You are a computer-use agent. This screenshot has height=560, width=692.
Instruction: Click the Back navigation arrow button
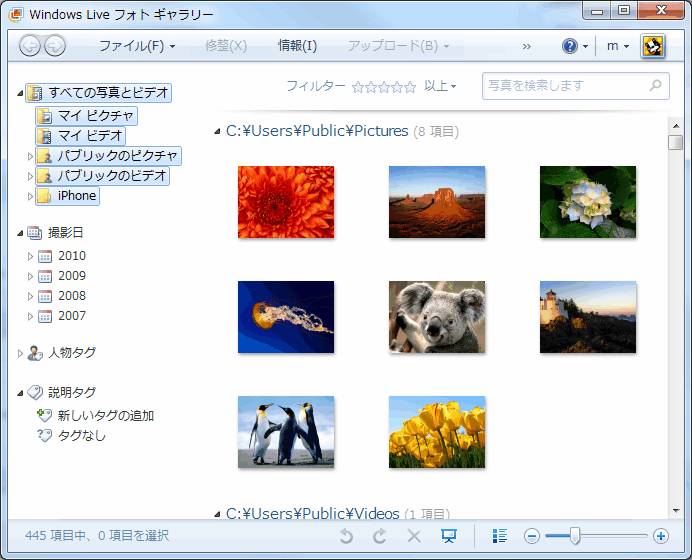coord(30,46)
